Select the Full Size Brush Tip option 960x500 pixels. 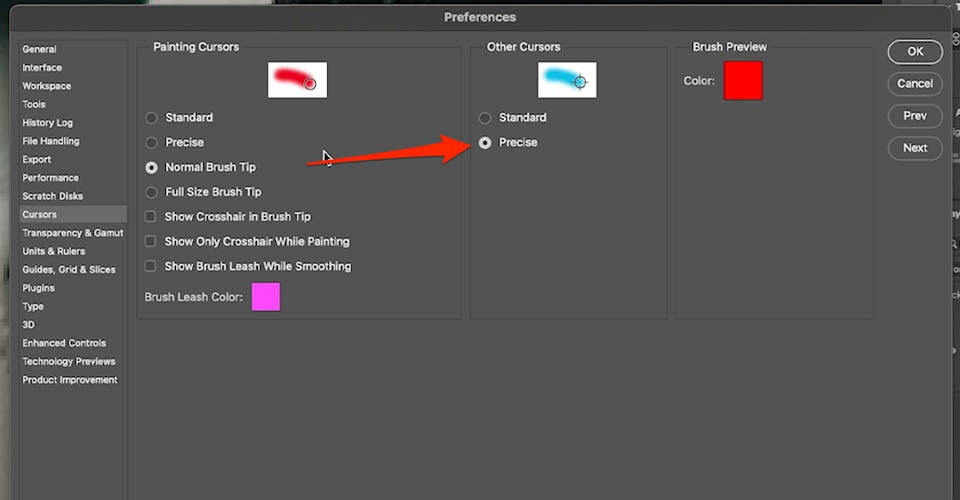tap(151, 192)
